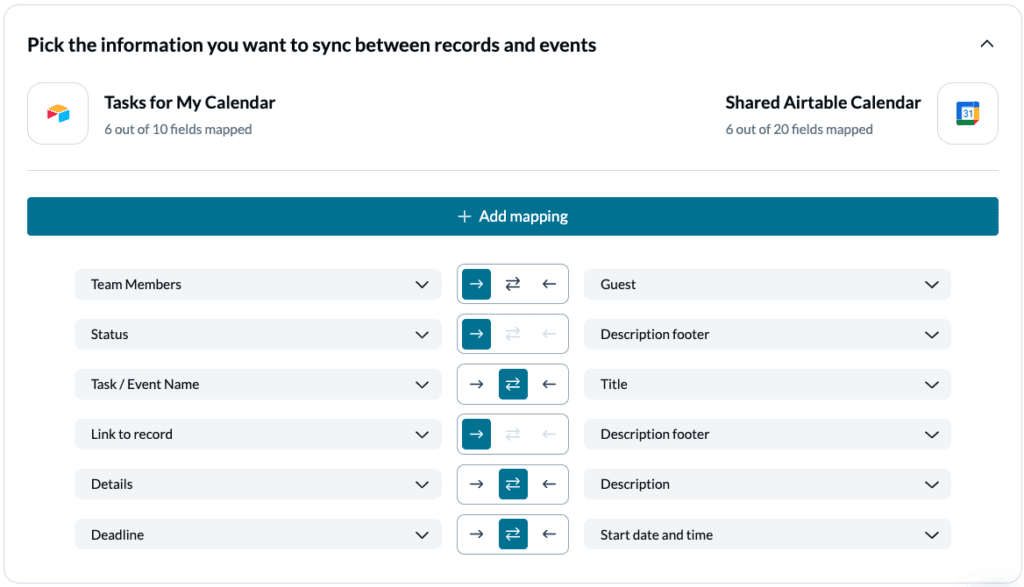Image resolution: width=1024 pixels, height=587 pixels.
Task: Toggle two-way sync for Deadline row
Action: (513, 534)
